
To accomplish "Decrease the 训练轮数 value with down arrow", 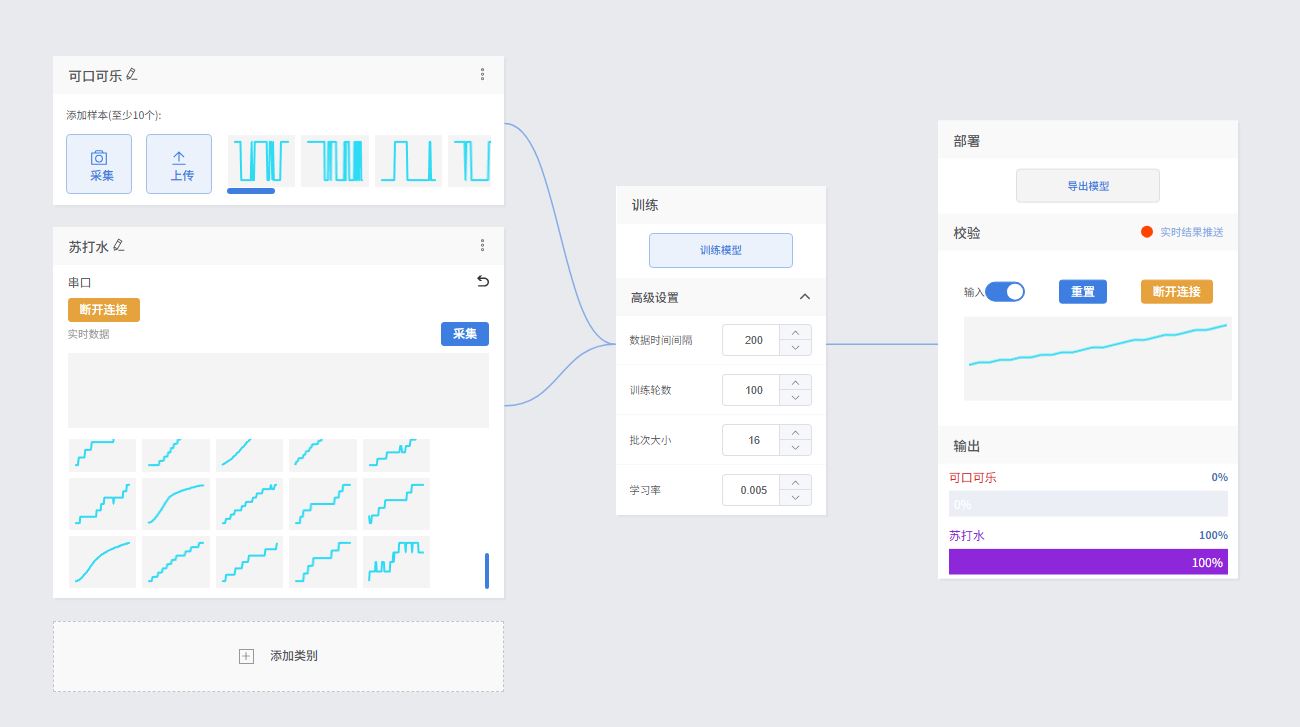I will [795, 398].
